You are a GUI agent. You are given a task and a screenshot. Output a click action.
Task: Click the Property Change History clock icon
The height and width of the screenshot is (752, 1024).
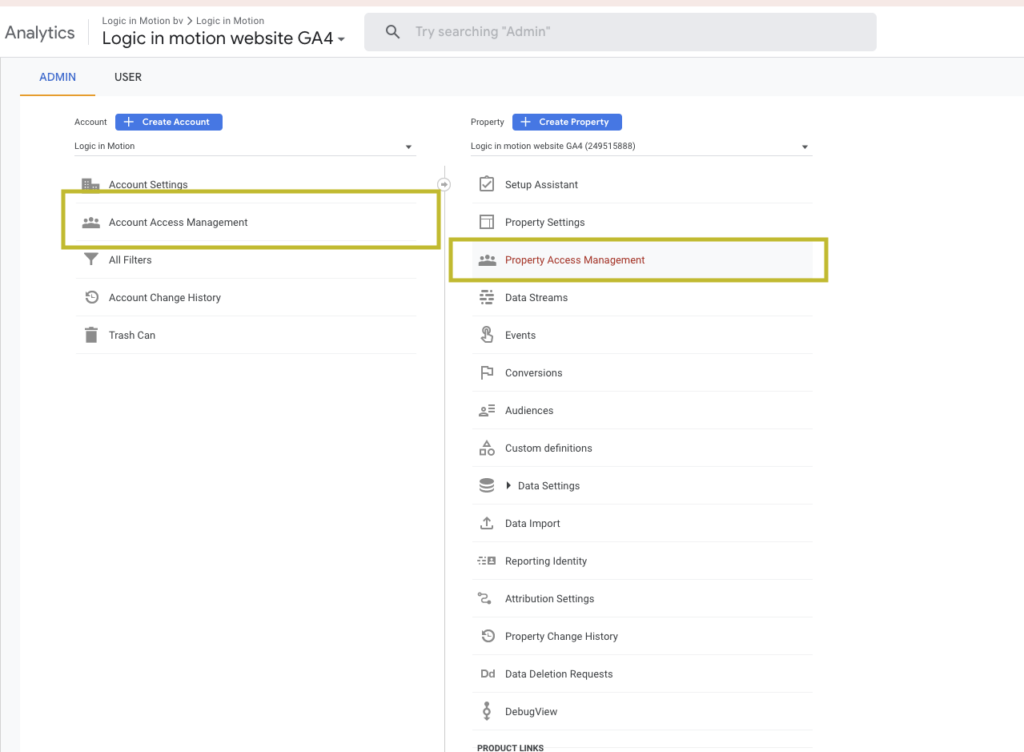488,636
